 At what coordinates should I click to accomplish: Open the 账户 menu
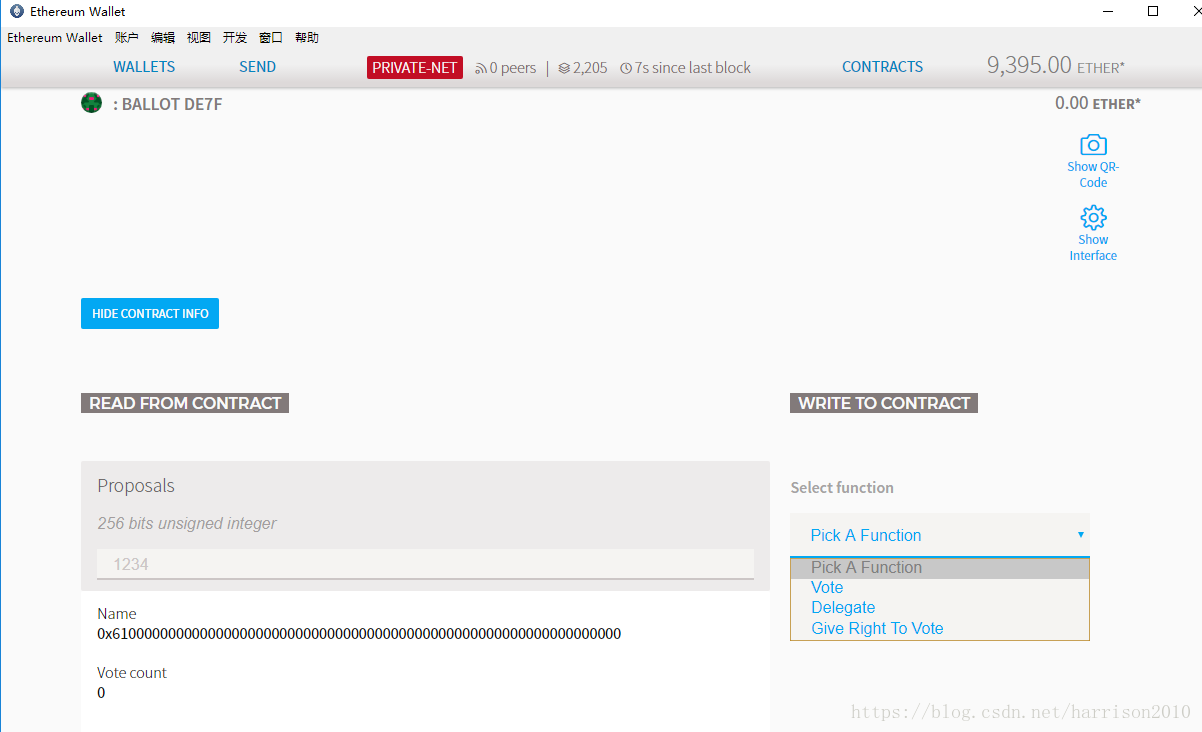(x=127, y=37)
